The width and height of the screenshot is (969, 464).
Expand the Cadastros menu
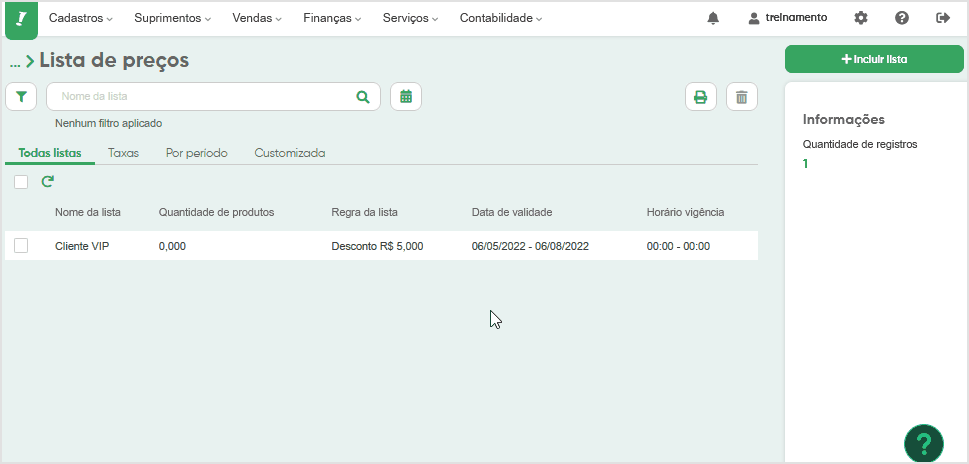pos(81,19)
